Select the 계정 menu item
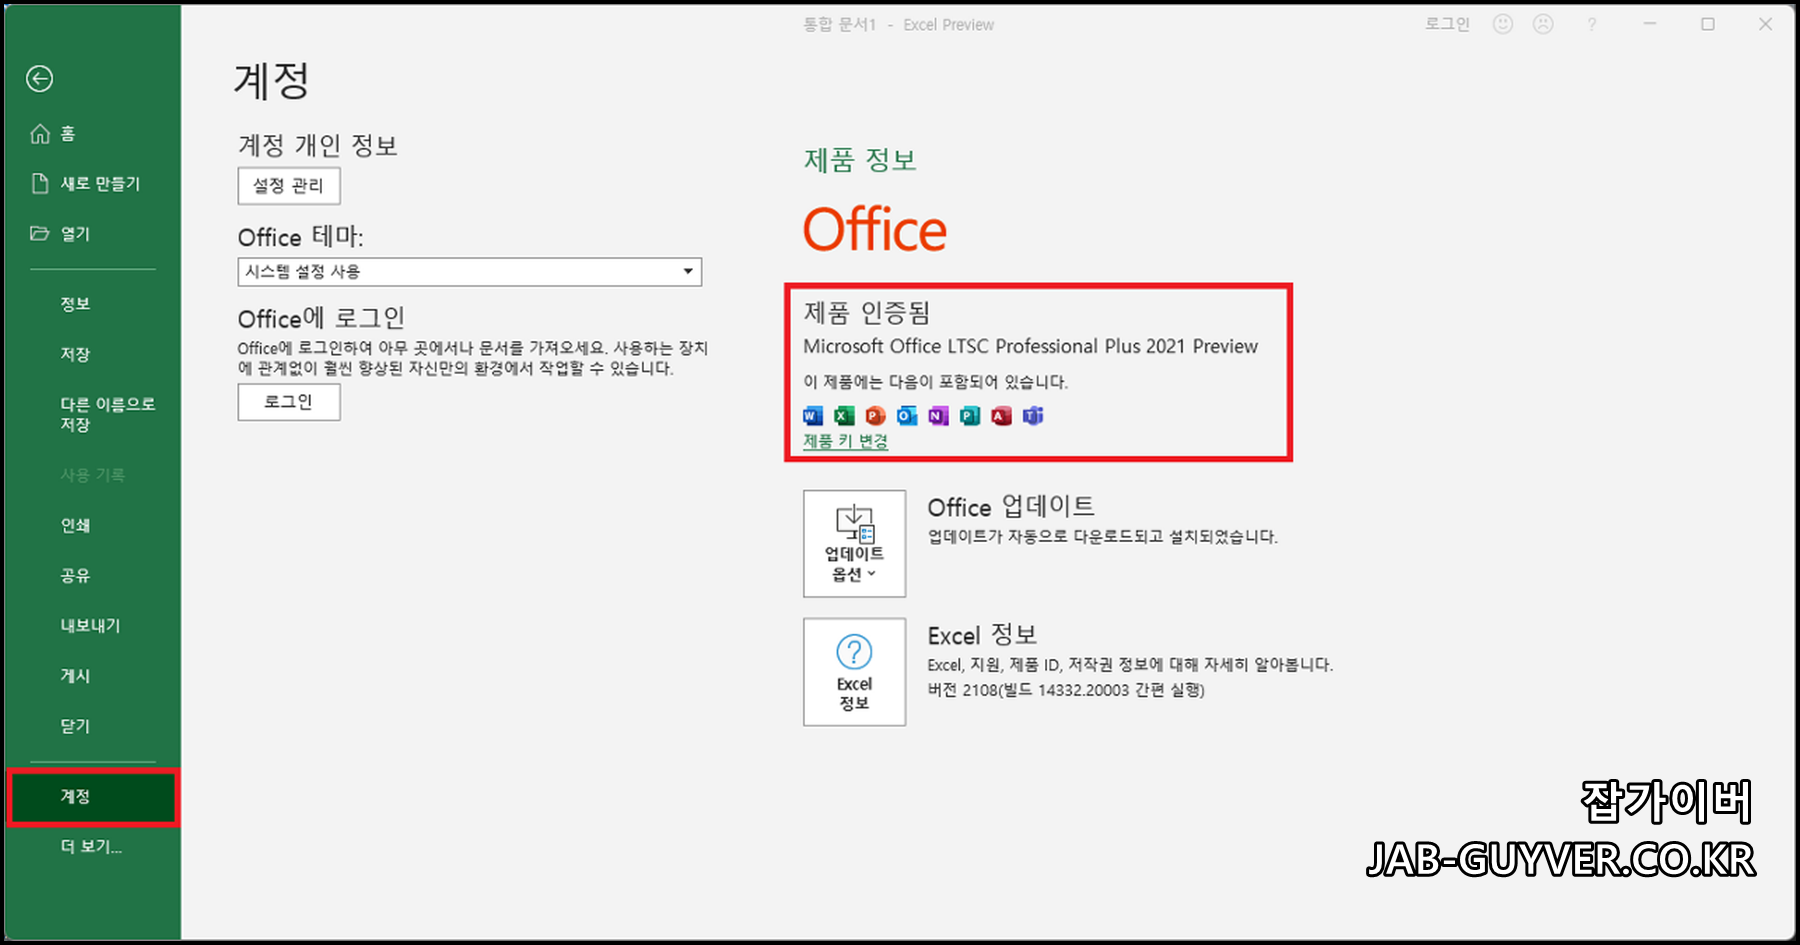 [x=74, y=796]
